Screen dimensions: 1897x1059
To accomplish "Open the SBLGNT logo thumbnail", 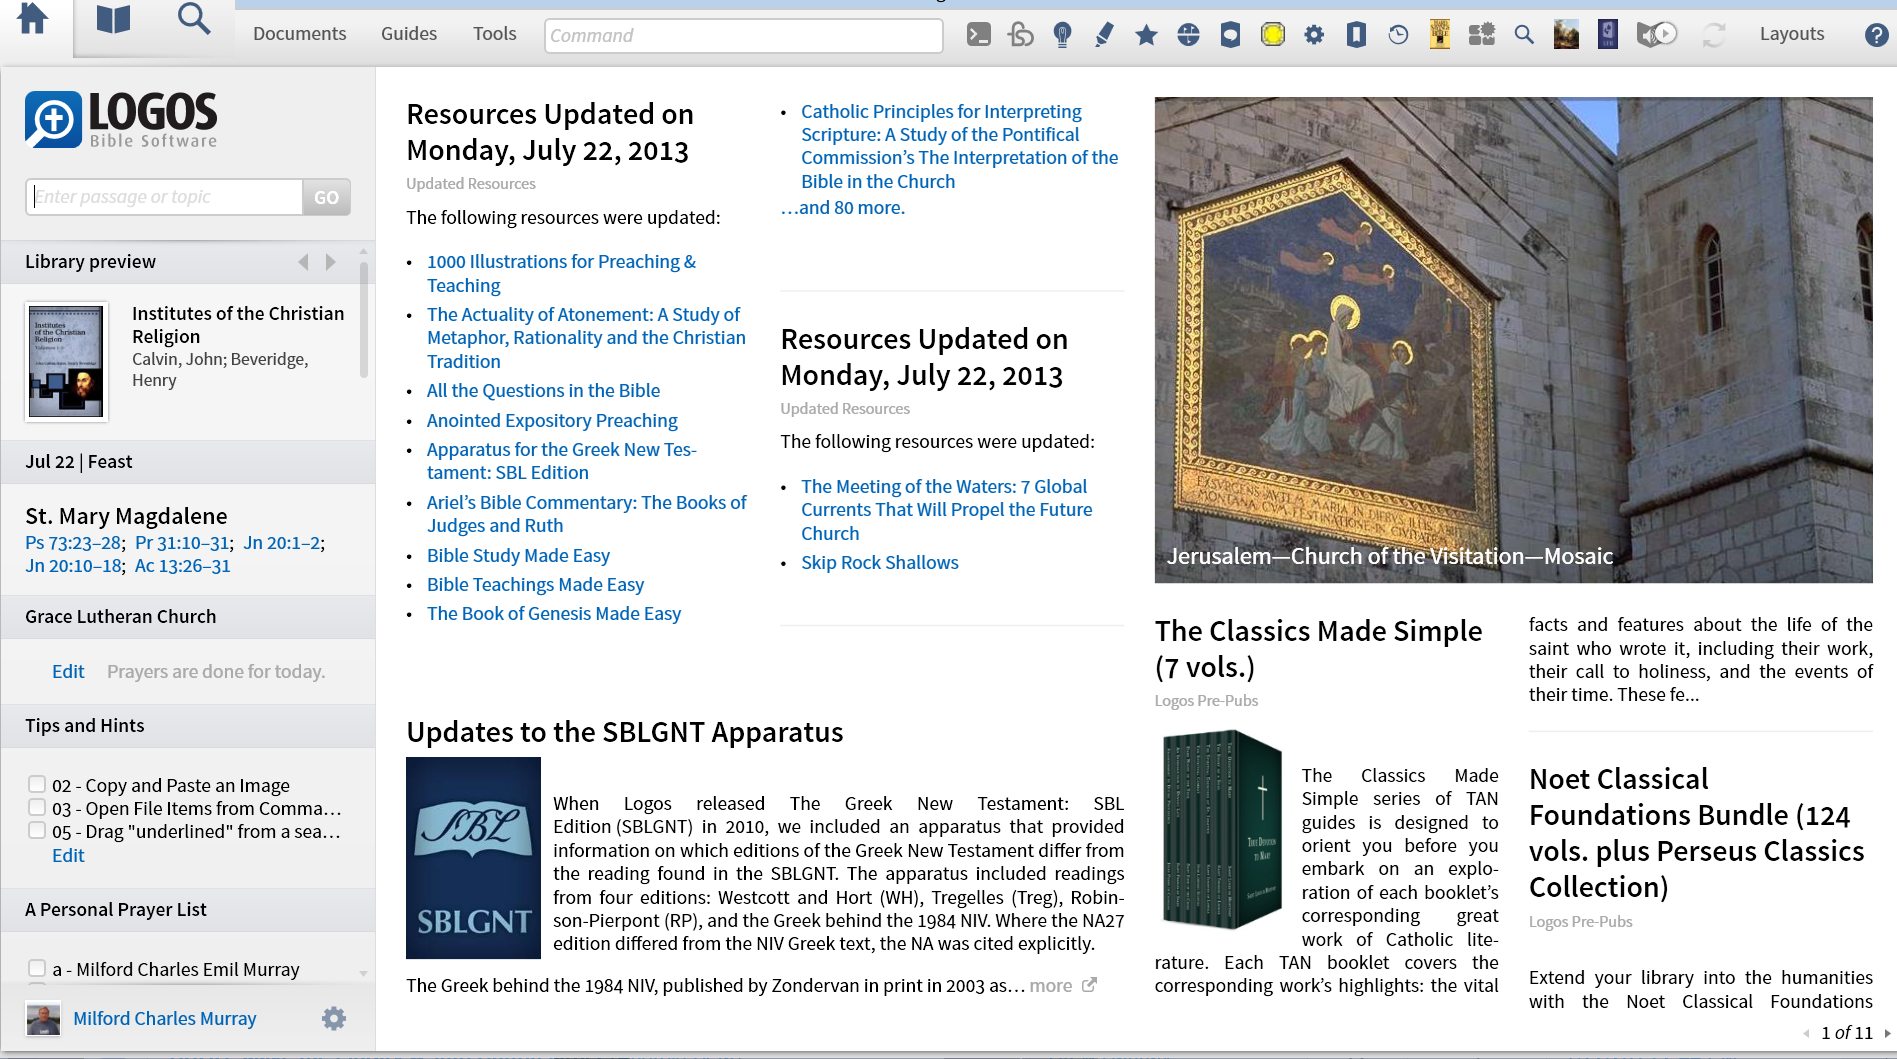I will (x=473, y=858).
